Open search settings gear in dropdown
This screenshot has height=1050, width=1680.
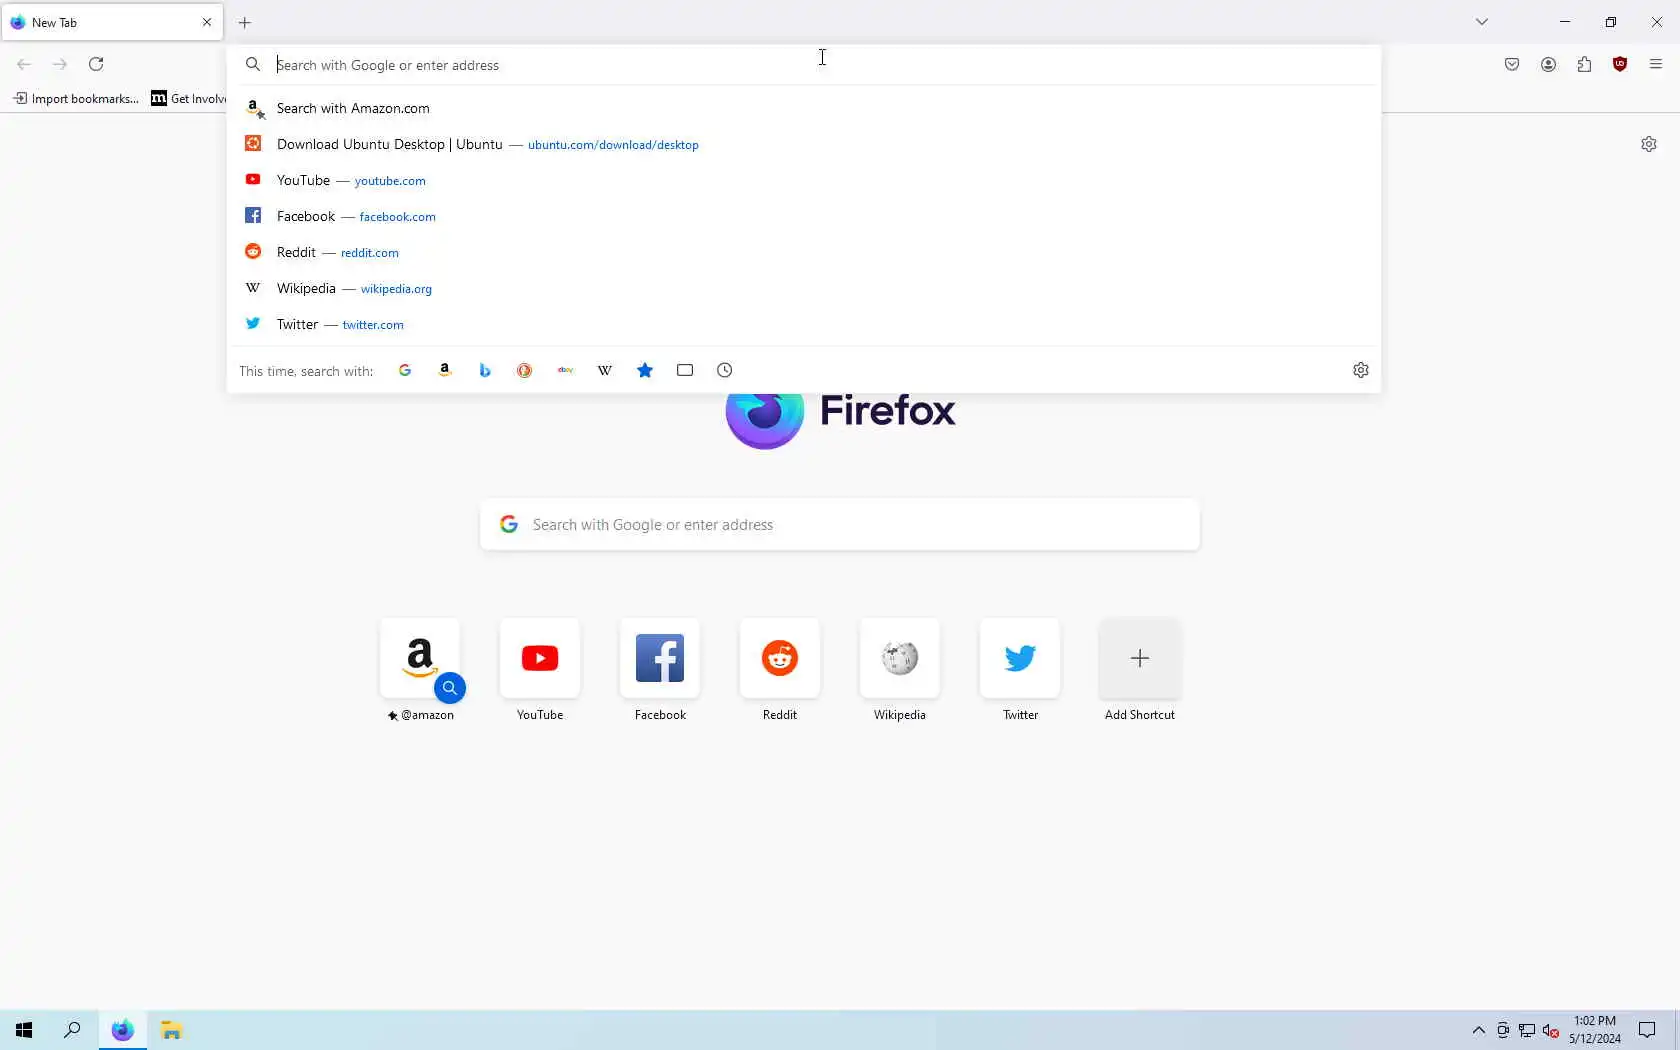1361,370
